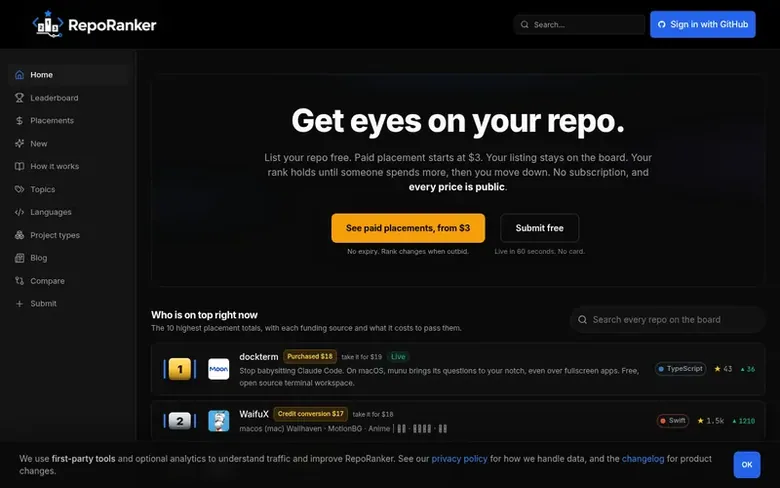Click WaifuX star count 1.5k
Image resolution: width=780 pixels, height=488 pixels.
[710, 421]
